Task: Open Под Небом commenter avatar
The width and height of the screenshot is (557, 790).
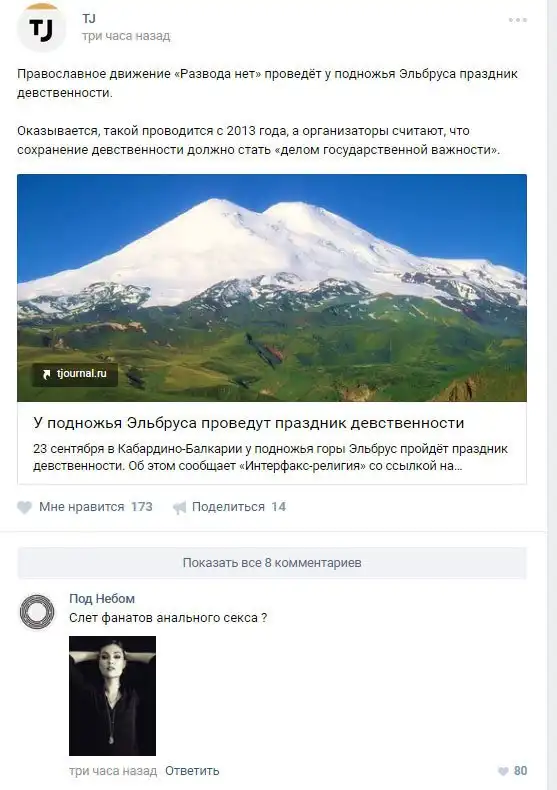Action: tap(37, 612)
